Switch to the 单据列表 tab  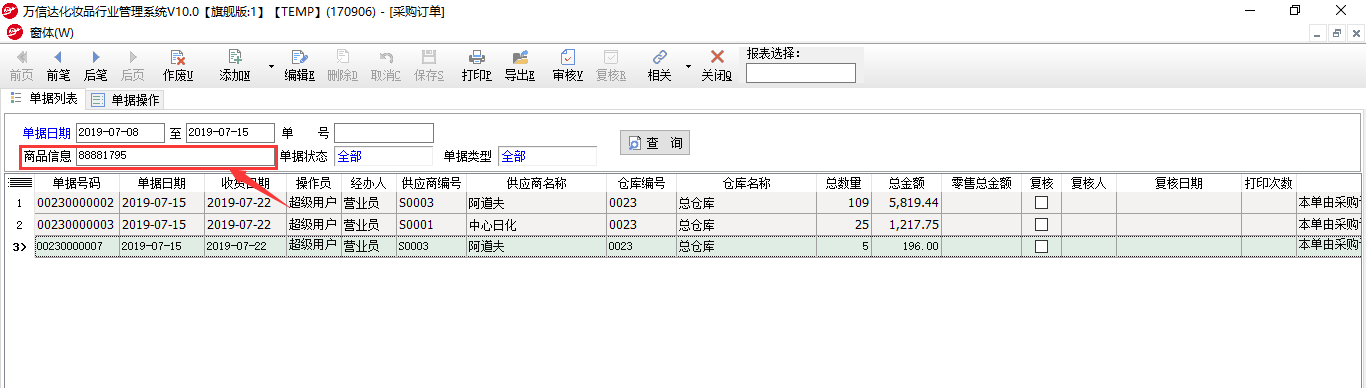44,98
